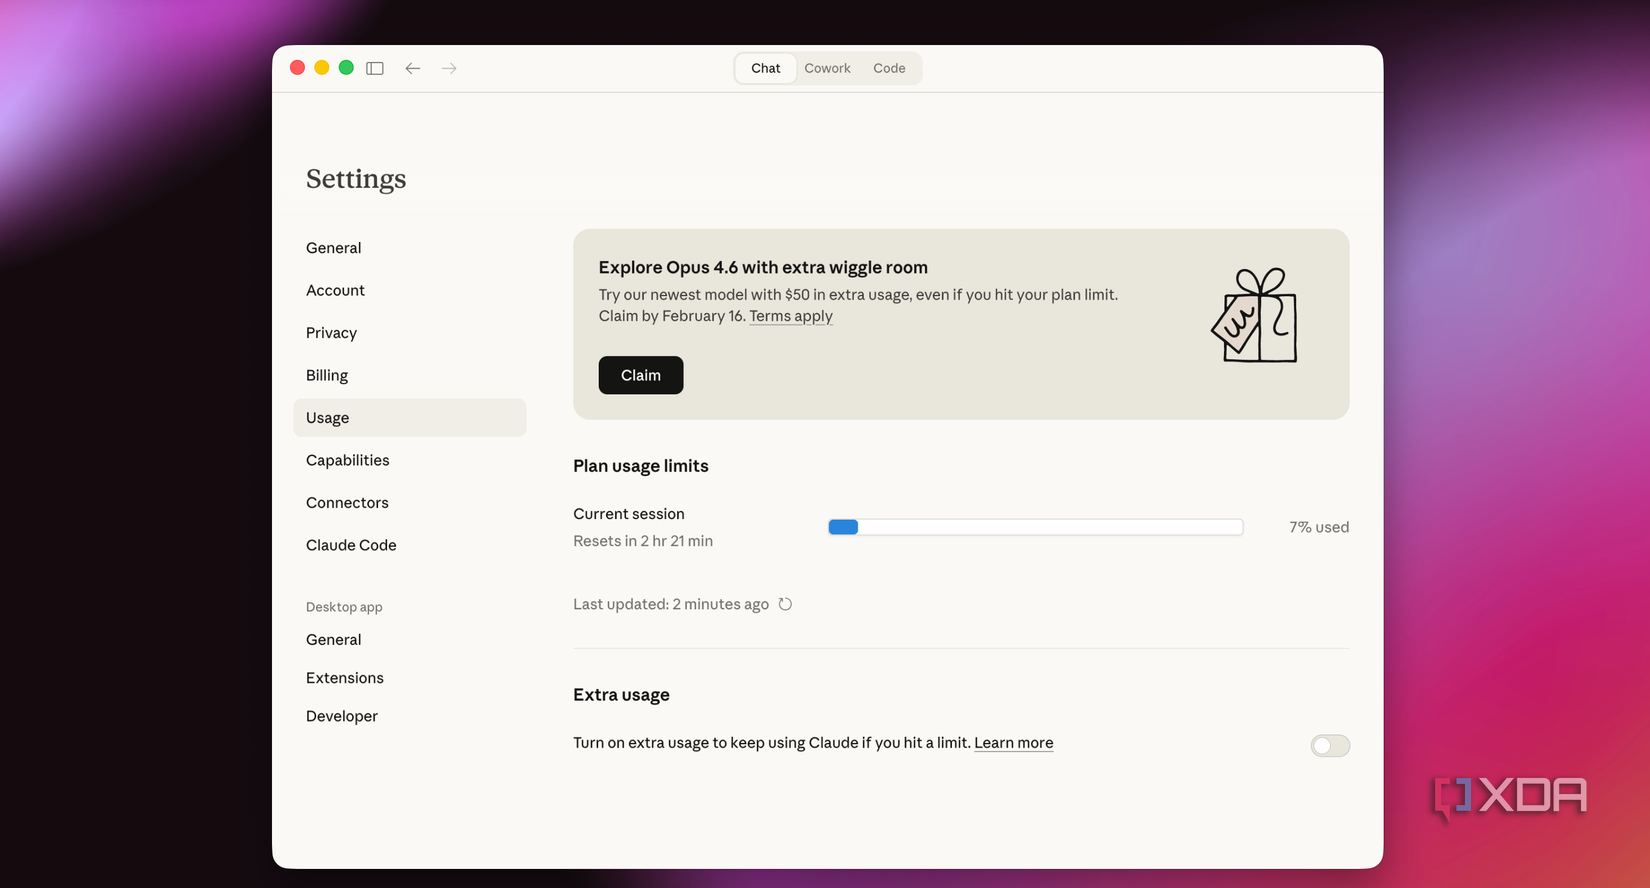Open Extensions settings
1650x888 pixels.
click(410, 678)
